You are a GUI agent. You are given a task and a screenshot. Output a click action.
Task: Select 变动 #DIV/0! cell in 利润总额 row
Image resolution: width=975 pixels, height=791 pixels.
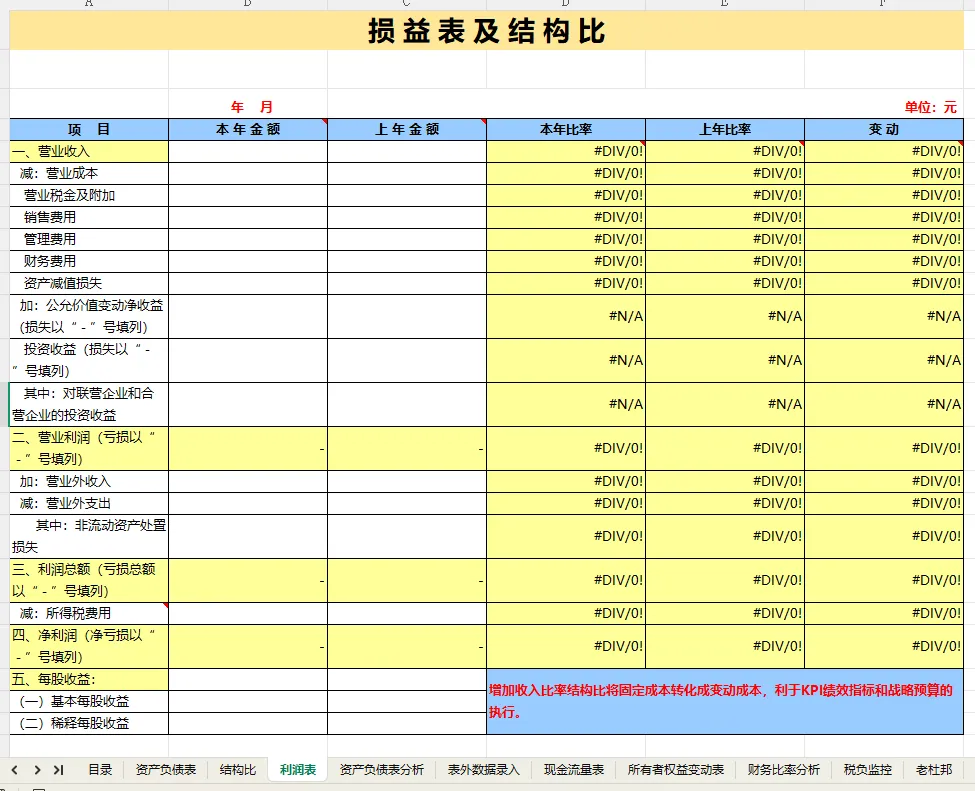pyautogui.click(x=884, y=580)
